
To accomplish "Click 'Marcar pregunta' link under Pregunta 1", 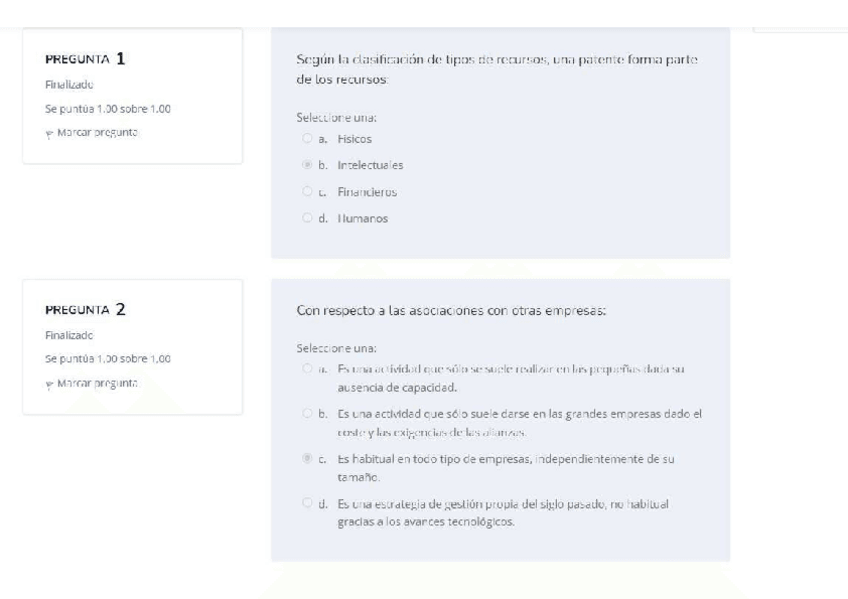I will click(x=97, y=133).
